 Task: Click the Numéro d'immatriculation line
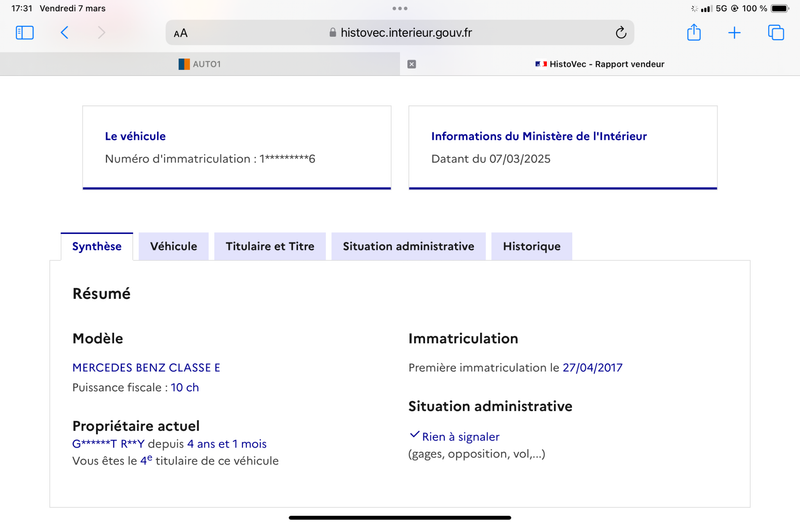pyautogui.click(x=210, y=159)
